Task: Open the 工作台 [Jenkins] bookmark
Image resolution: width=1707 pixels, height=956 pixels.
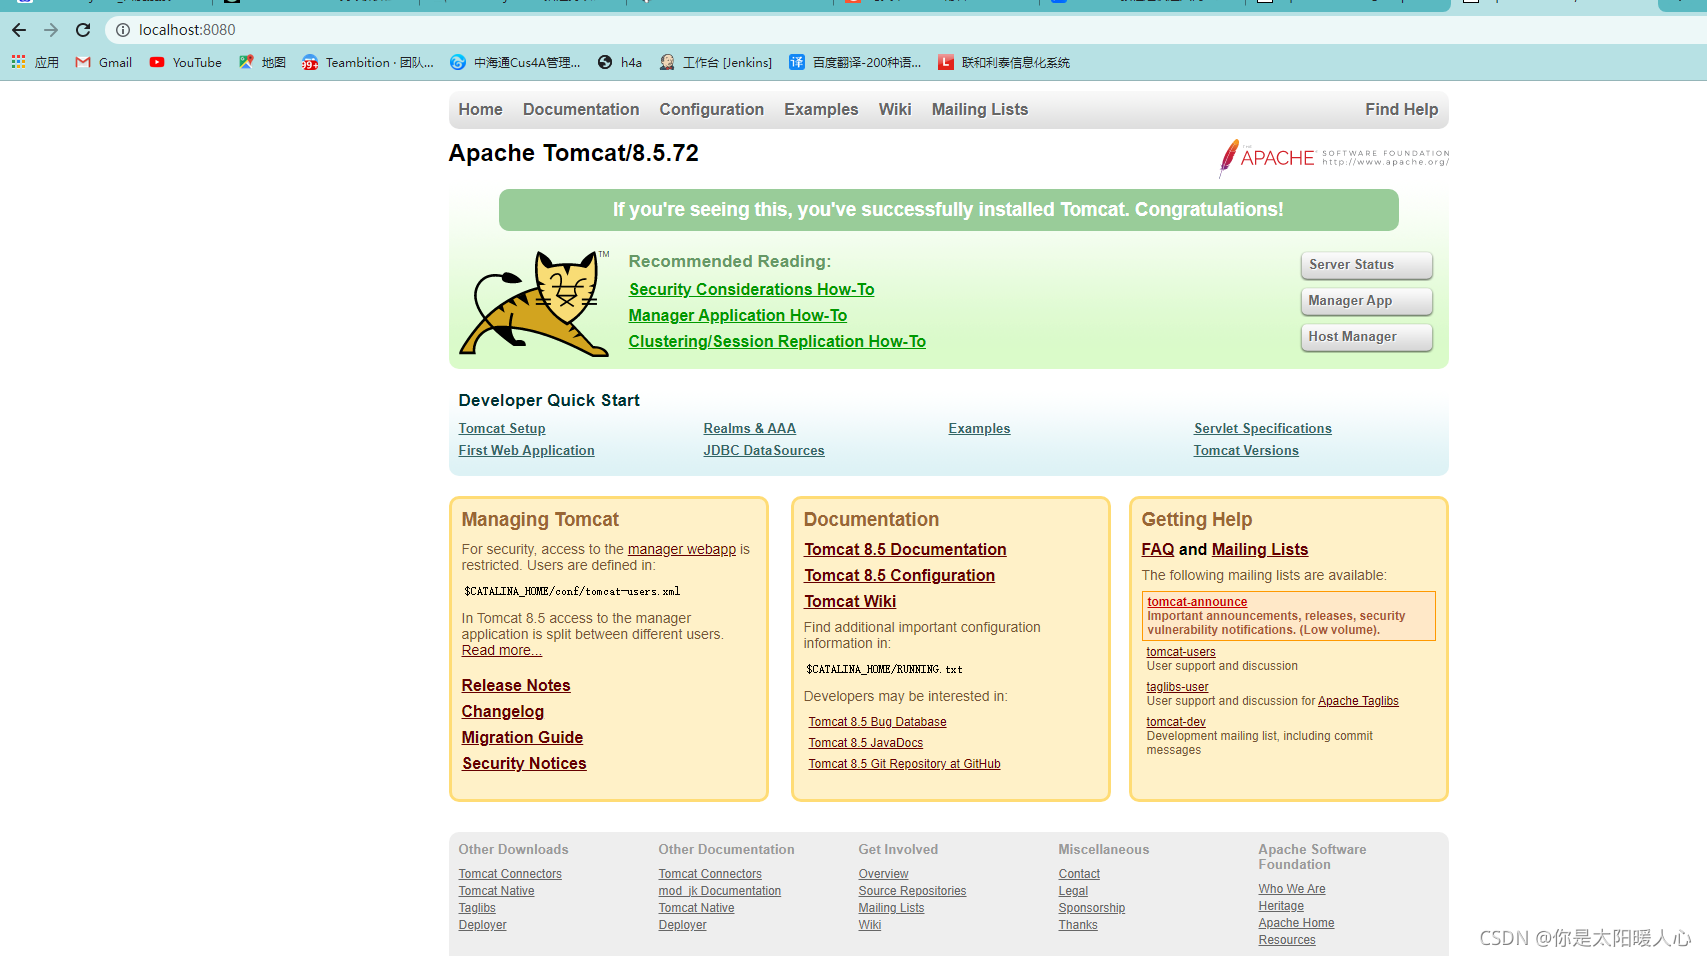Action: [716, 62]
